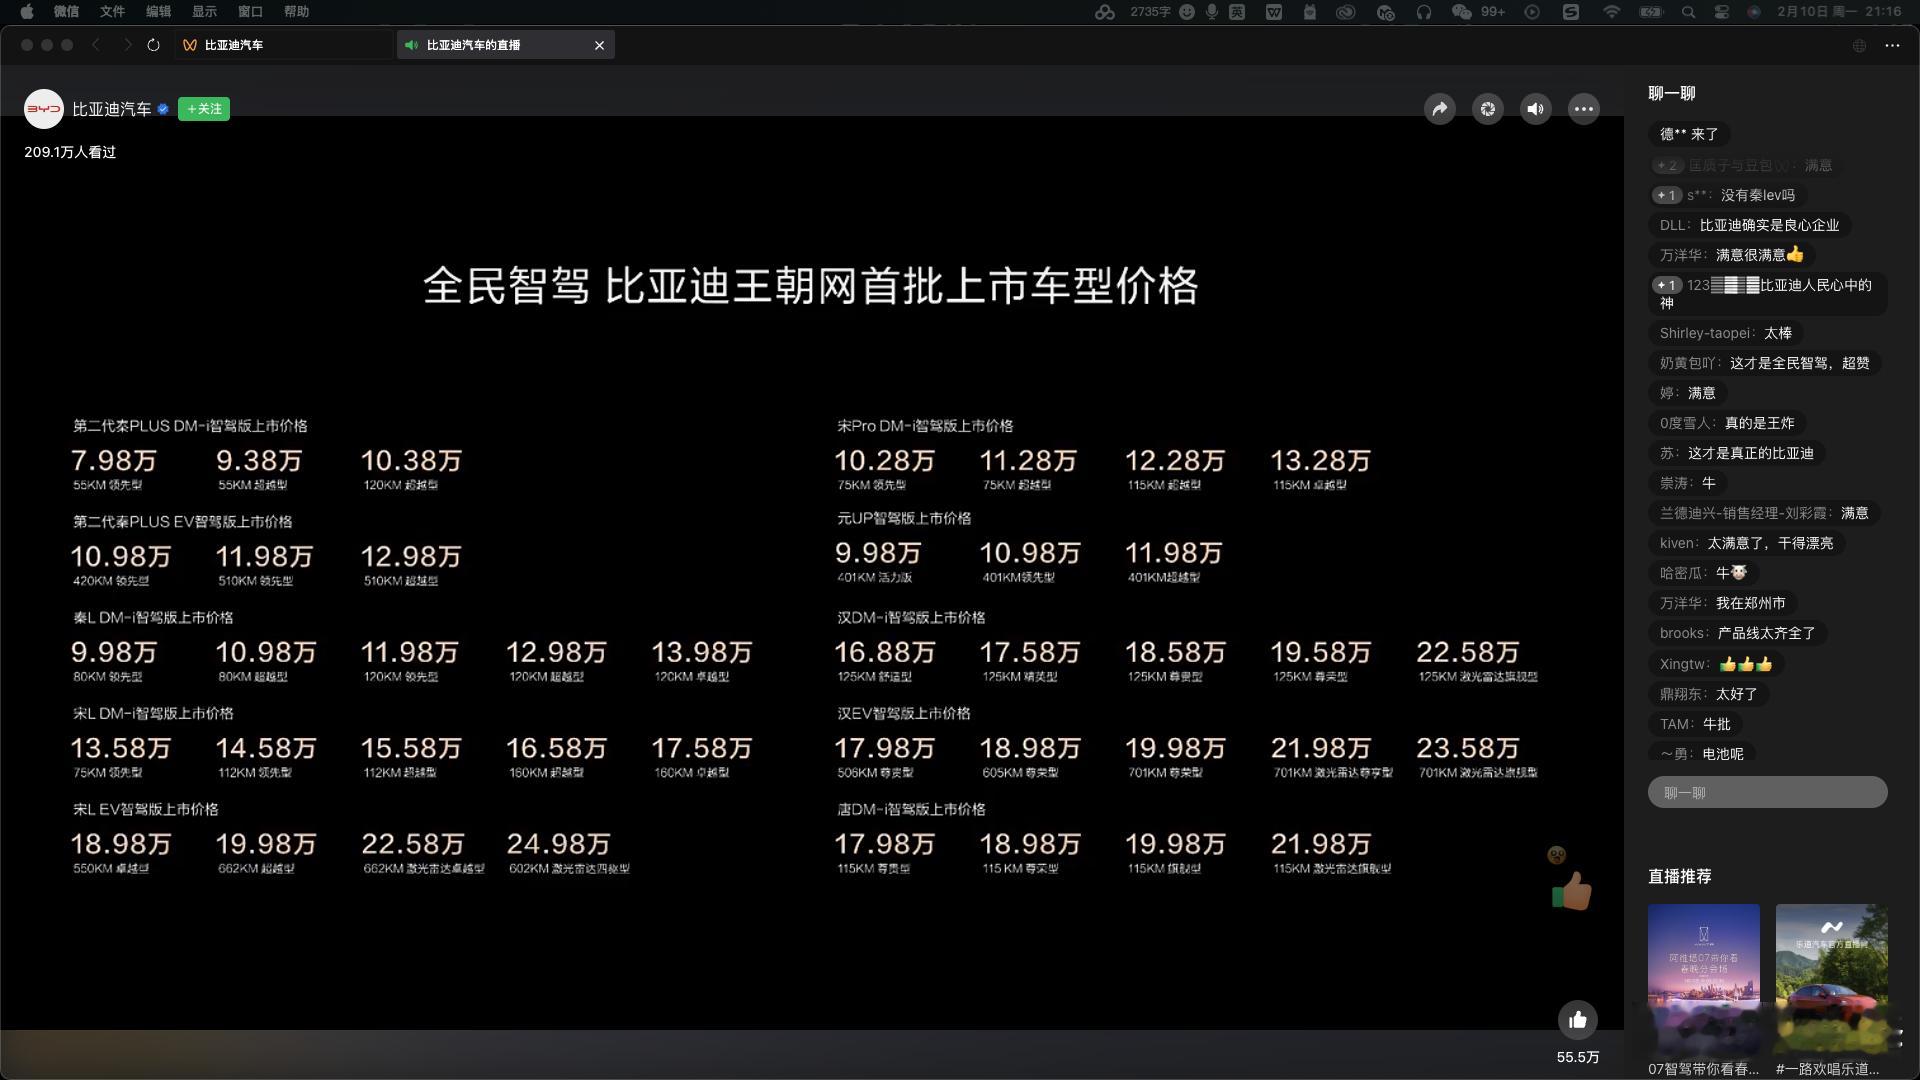Share the live stream via arrow icon

click(x=1439, y=109)
